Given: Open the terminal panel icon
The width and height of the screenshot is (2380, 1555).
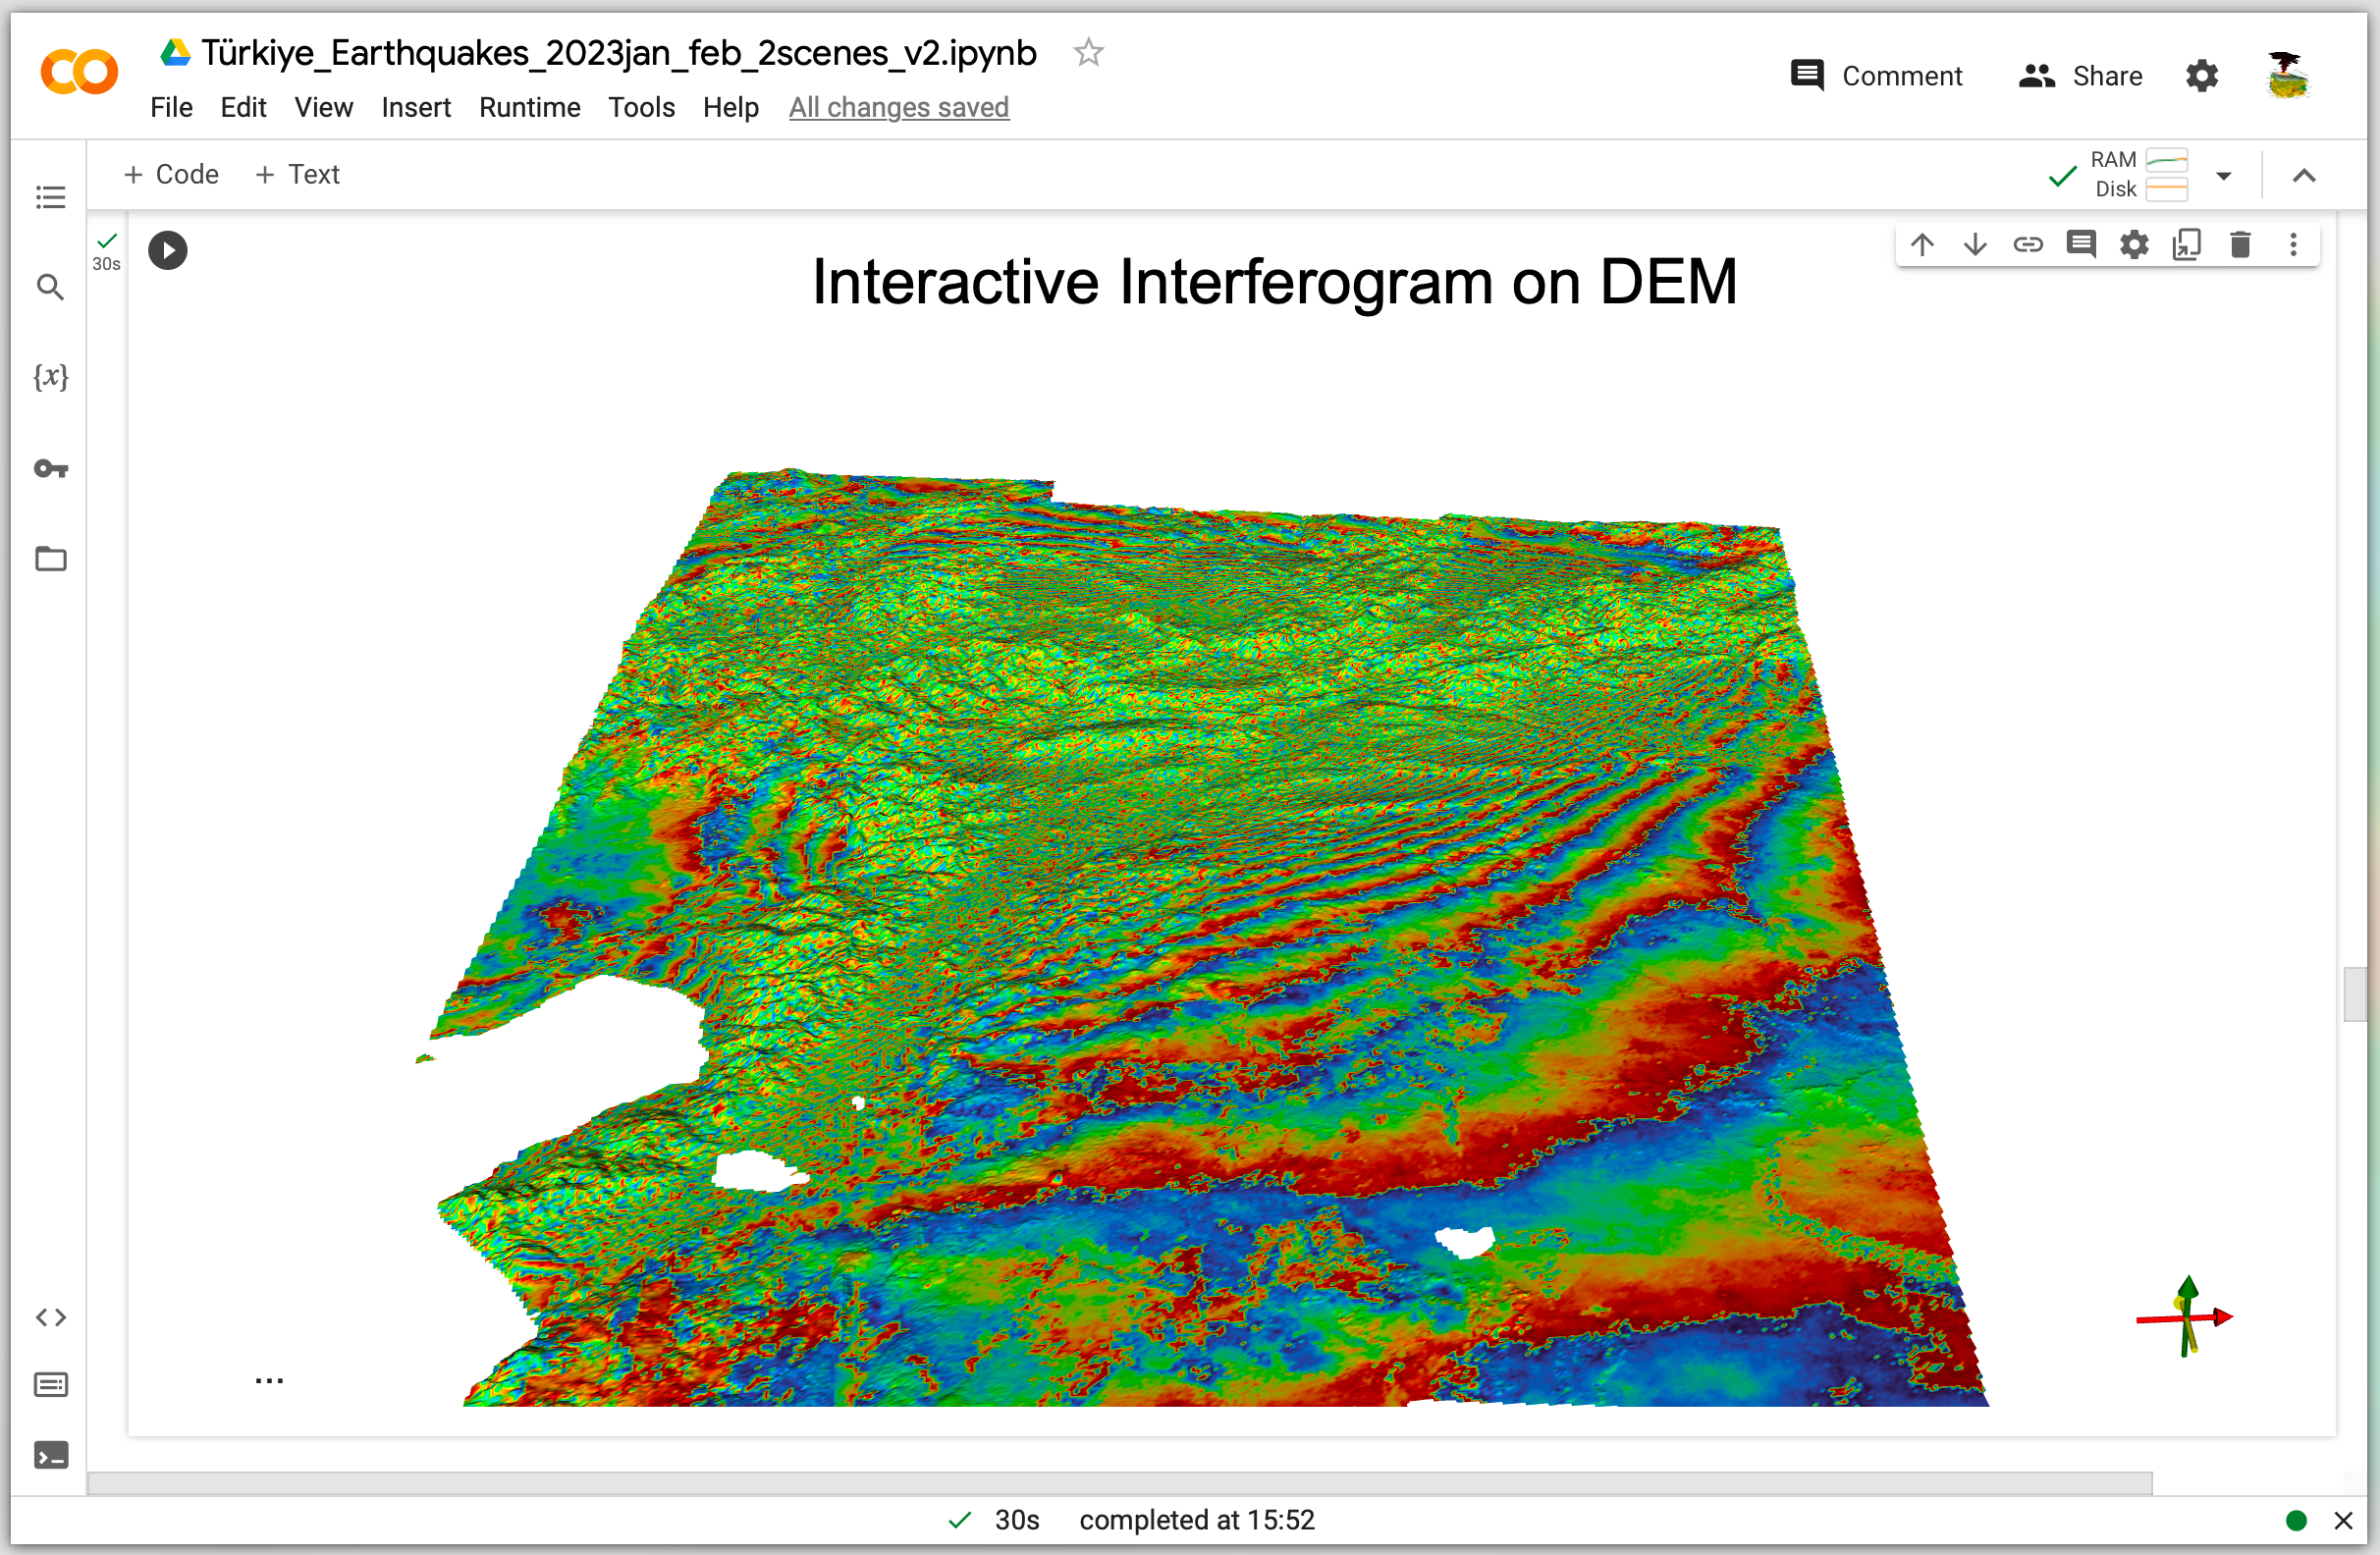Looking at the screenshot, I should tap(50, 1455).
